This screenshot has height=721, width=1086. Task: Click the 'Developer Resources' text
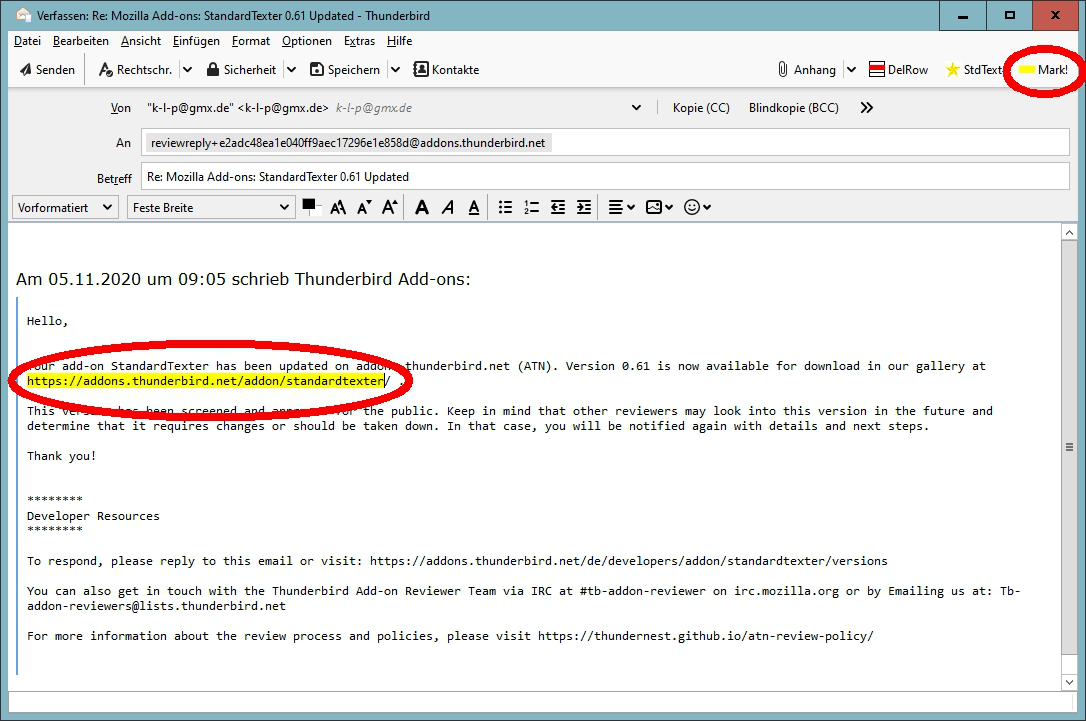pyautogui.click(x=94, y=516)
